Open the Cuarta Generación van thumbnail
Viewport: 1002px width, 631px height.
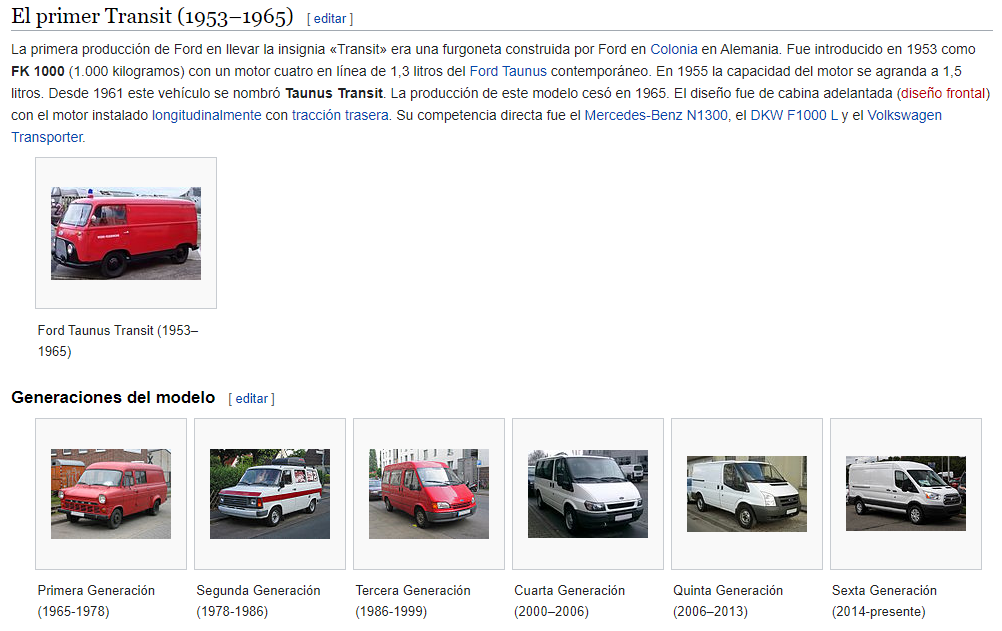(588, 494)
